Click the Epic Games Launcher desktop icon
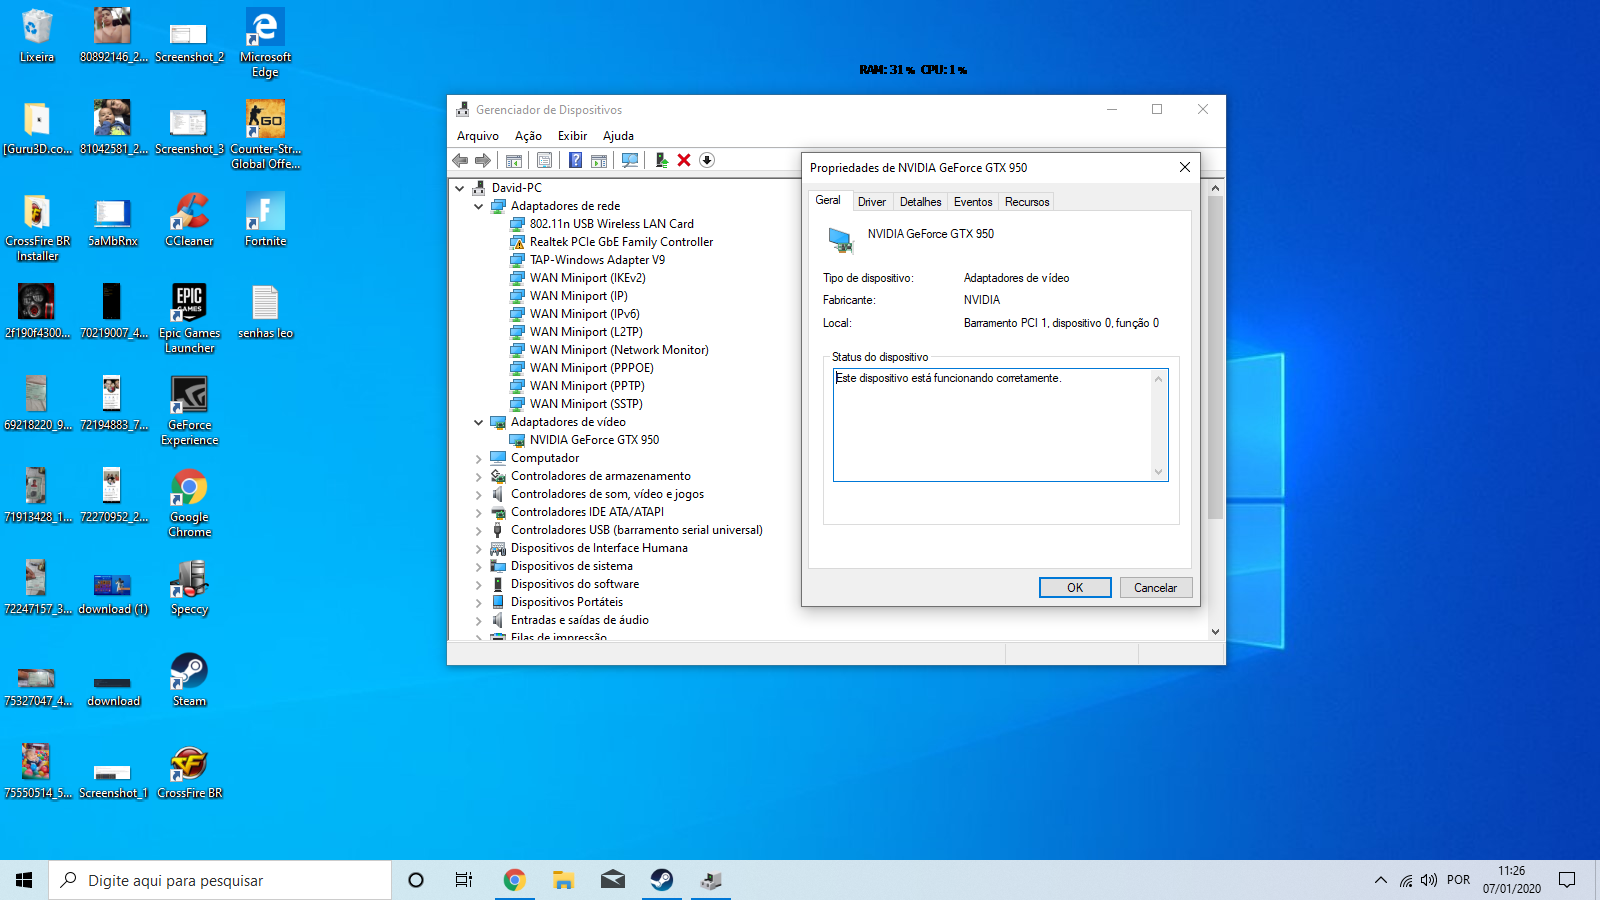The width and height of the screenshot is (1600, 900). (189, 319)
